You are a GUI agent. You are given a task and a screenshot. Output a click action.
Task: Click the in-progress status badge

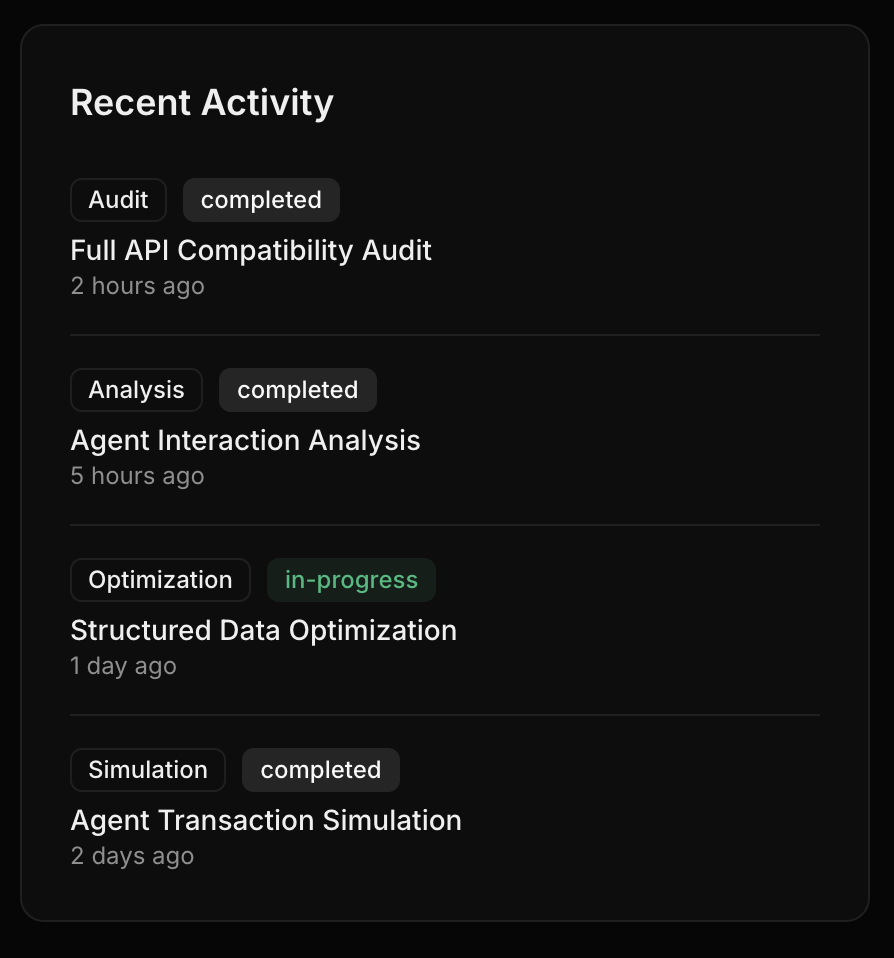(351, 580)
